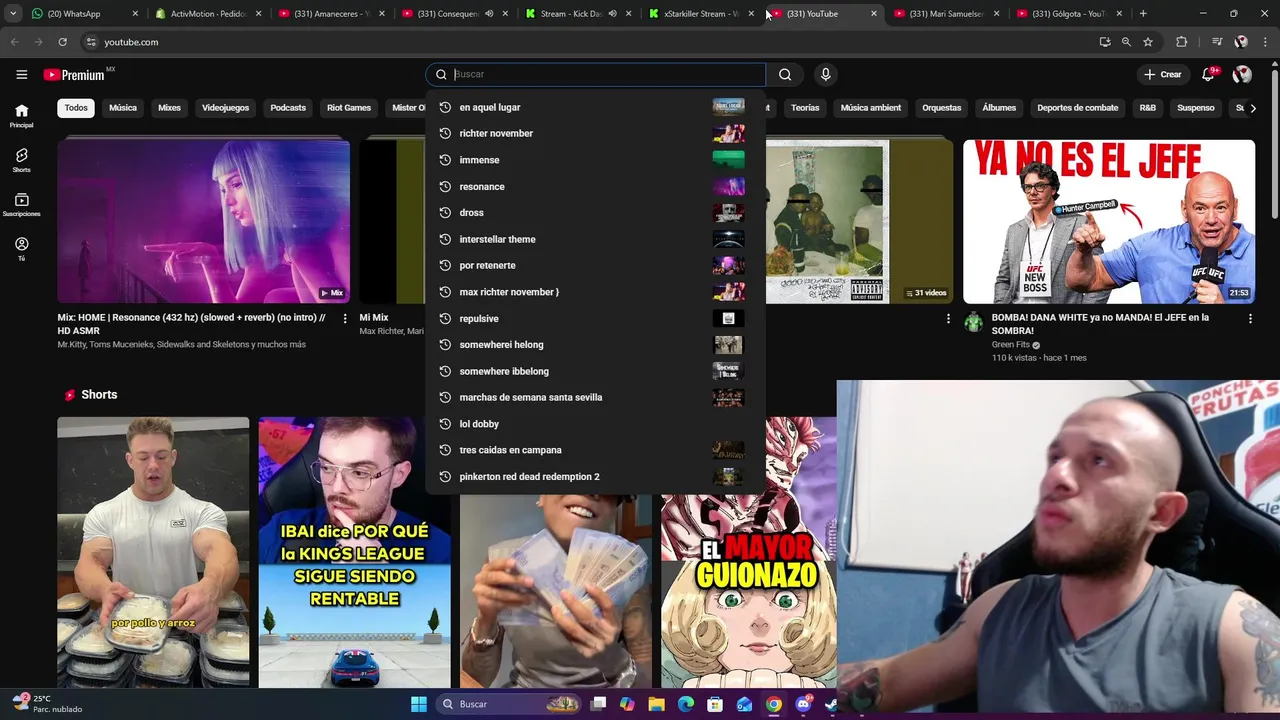Click the YouTube Premium logo
Image resolution: width=1280 pixels, height=720 pixels.
pos(75,75)
